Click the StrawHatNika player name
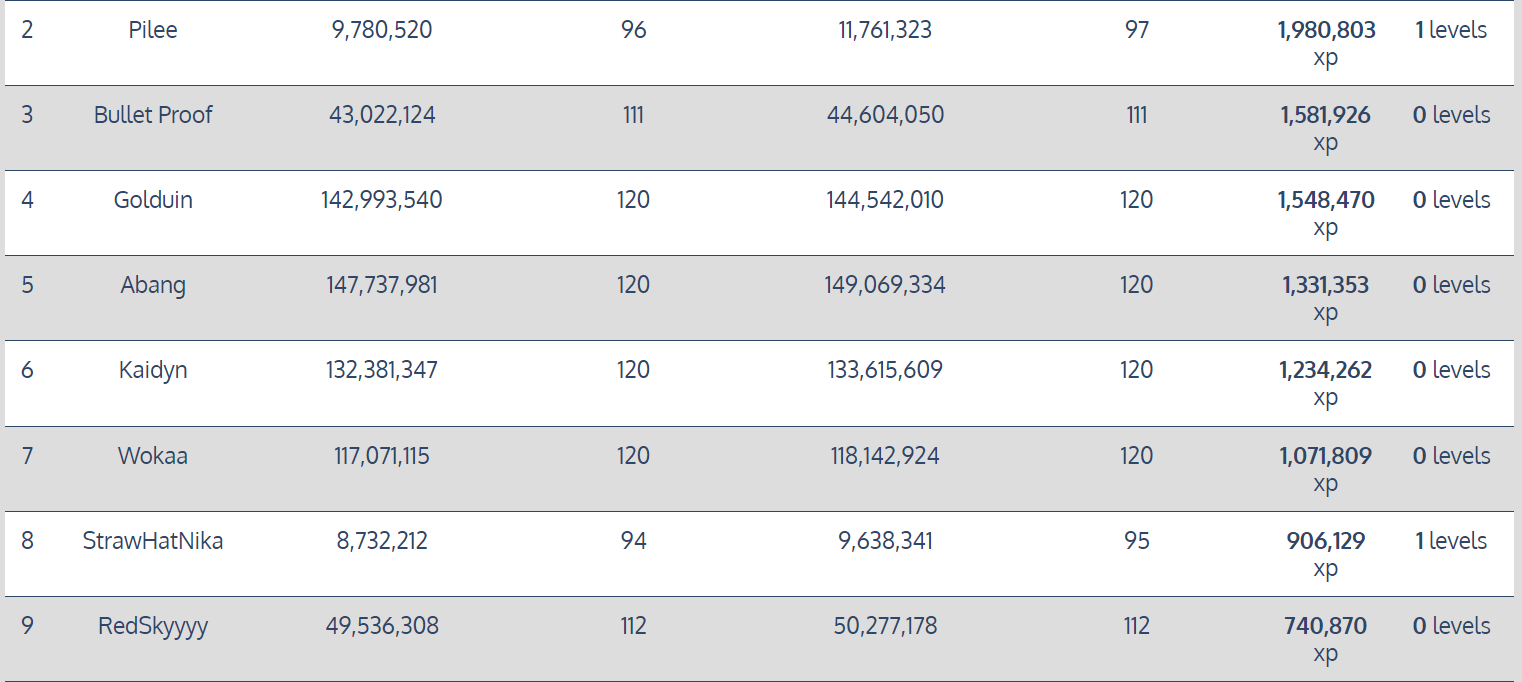The image size is (1522, 682). 153,541
